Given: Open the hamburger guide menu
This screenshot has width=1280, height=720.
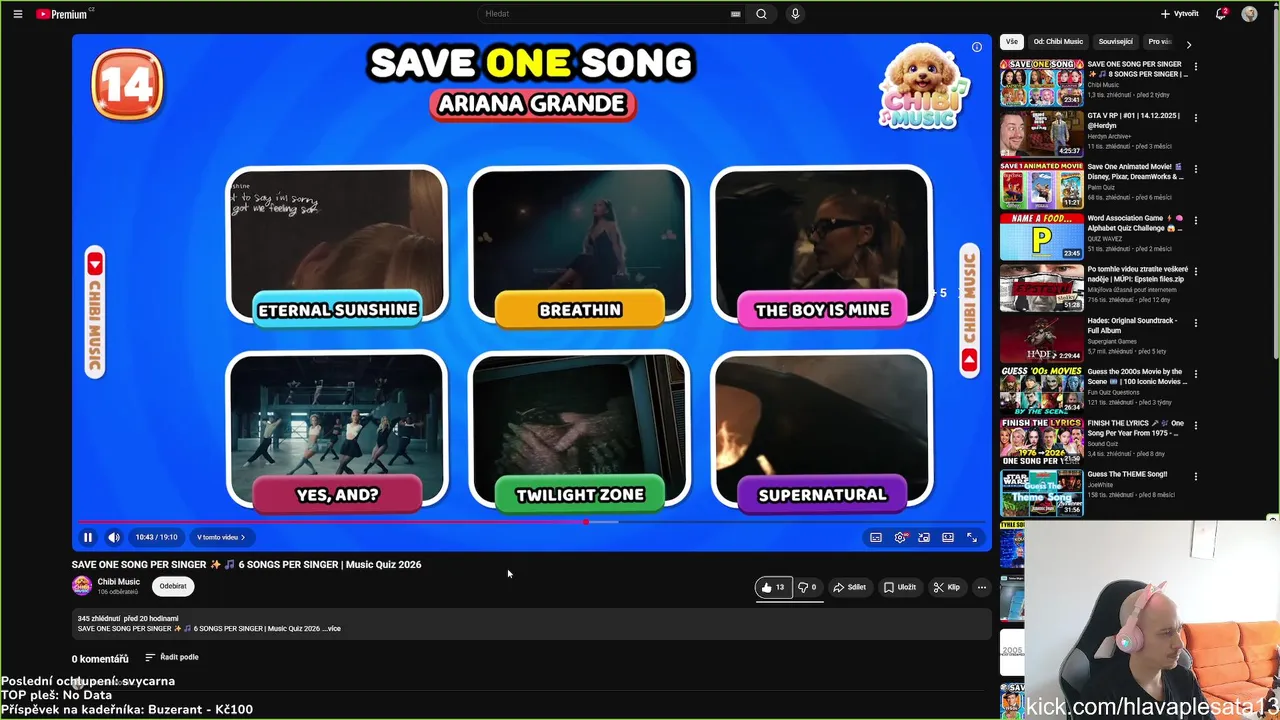Looking at the screenshot, I should tap(18, 14).
